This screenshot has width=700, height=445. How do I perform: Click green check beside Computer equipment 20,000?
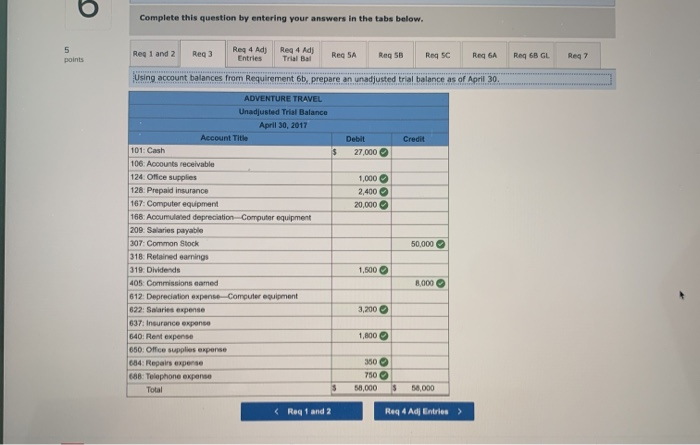tap(383, 205)
